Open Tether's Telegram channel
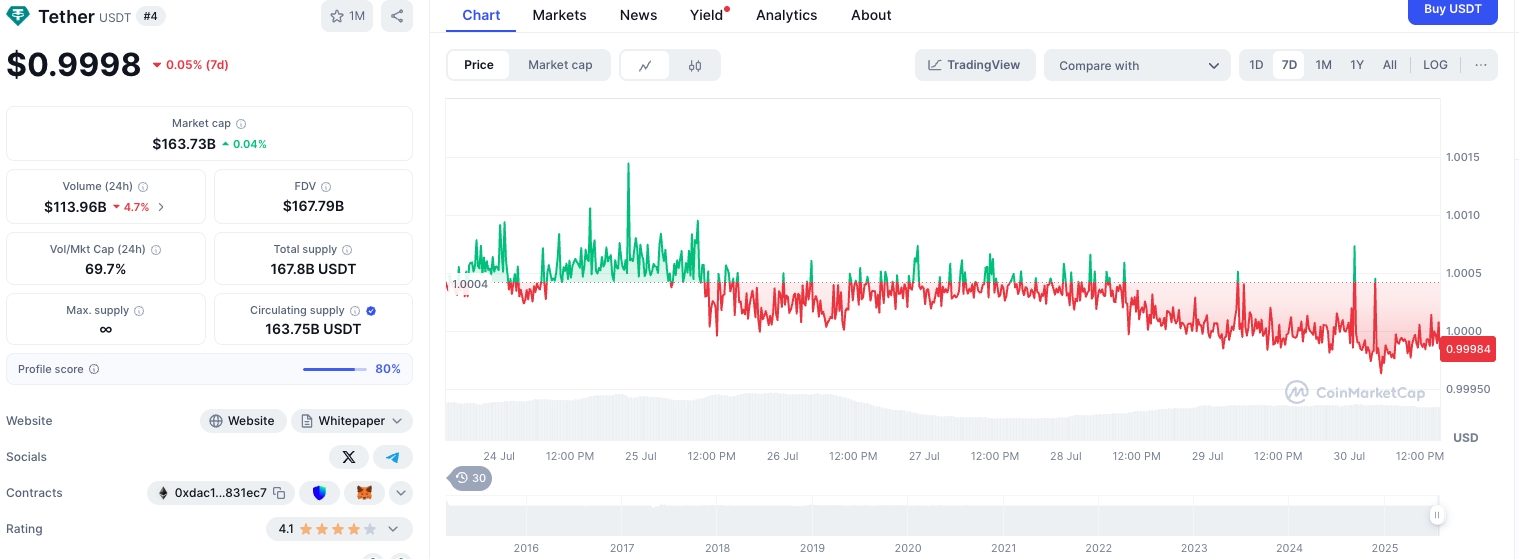 (393, 457)
